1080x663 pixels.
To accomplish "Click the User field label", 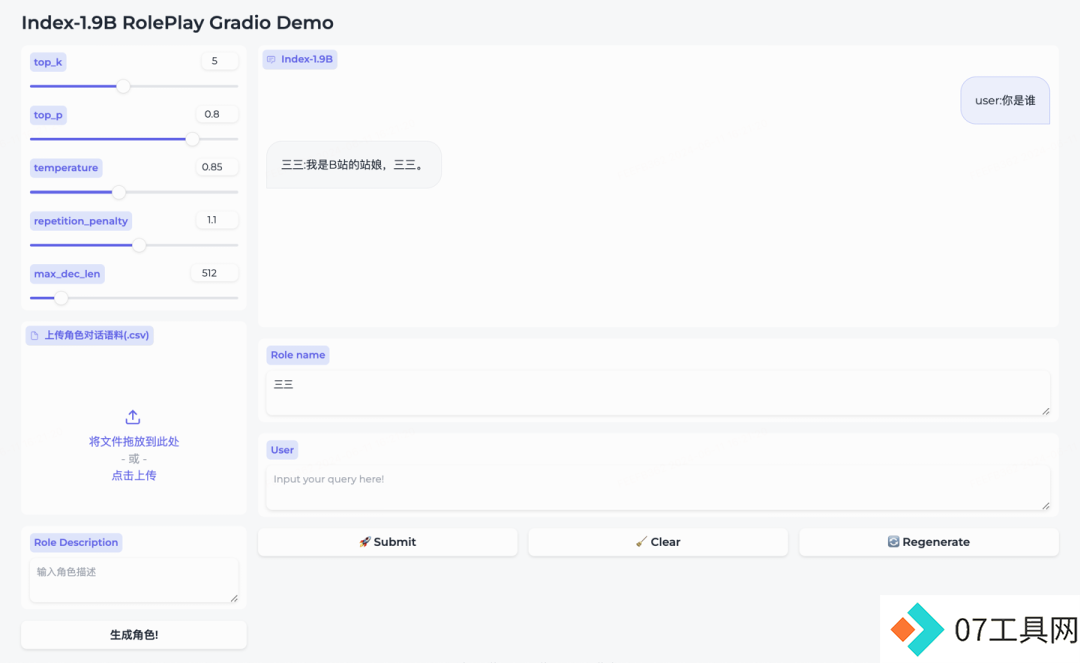I will click(282, 450).
